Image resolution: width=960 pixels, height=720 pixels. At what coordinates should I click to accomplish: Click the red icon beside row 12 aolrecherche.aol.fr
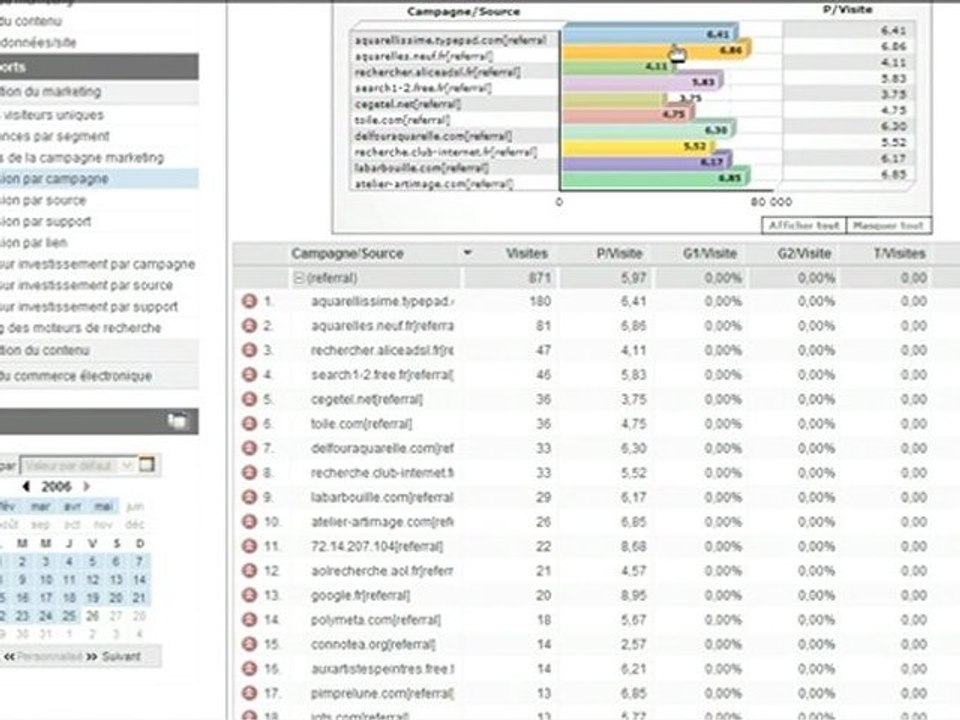tap(249, 571)
